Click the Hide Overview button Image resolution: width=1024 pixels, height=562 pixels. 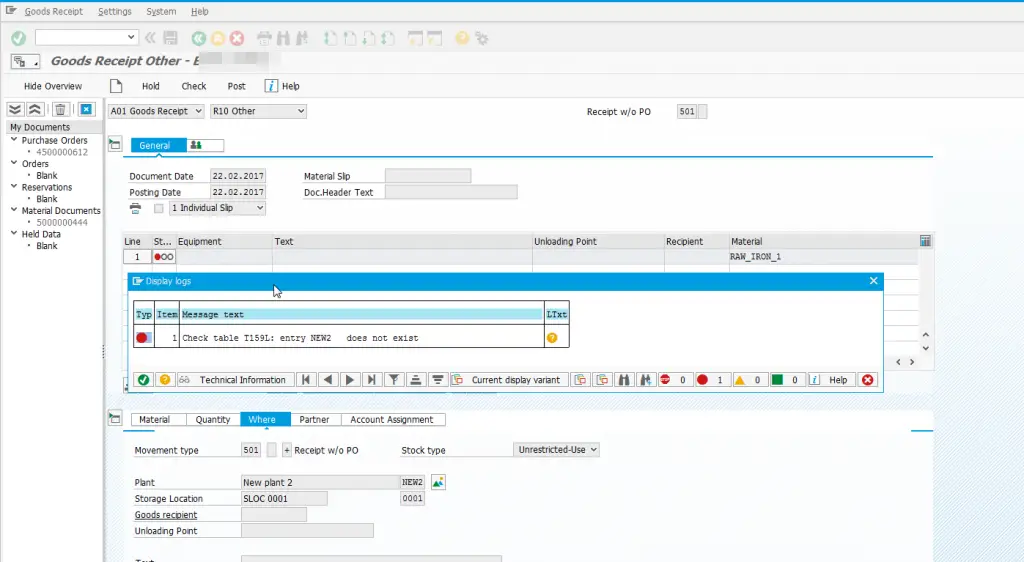(53, 86)
